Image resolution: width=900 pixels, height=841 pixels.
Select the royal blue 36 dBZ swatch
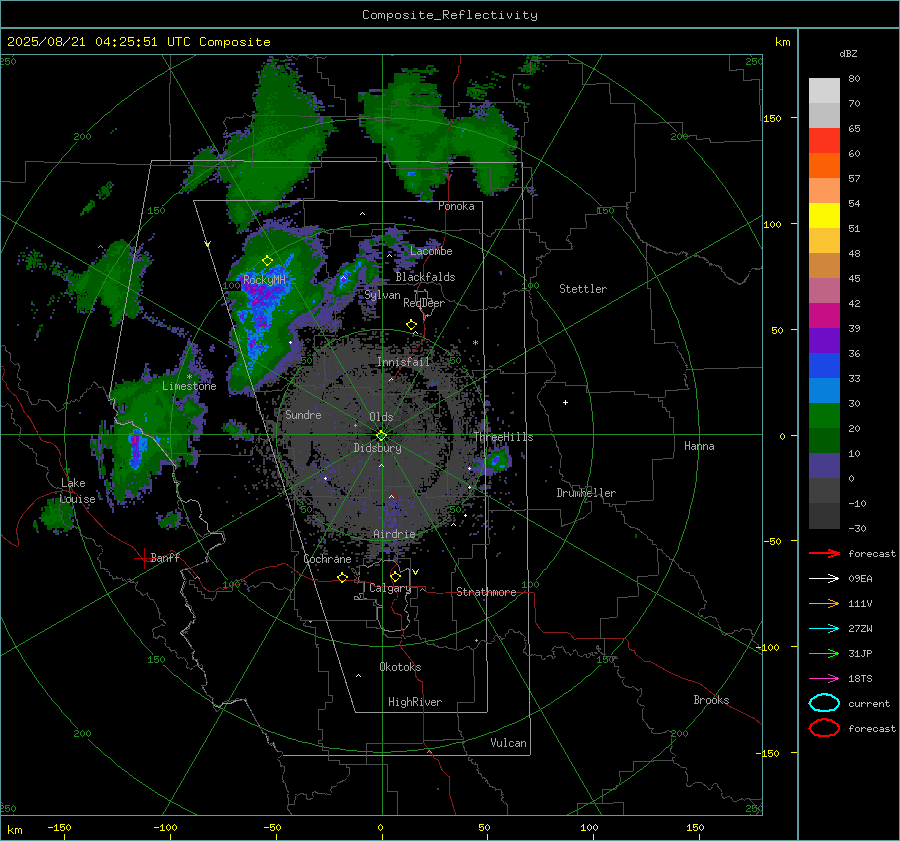tap(824, 366)
